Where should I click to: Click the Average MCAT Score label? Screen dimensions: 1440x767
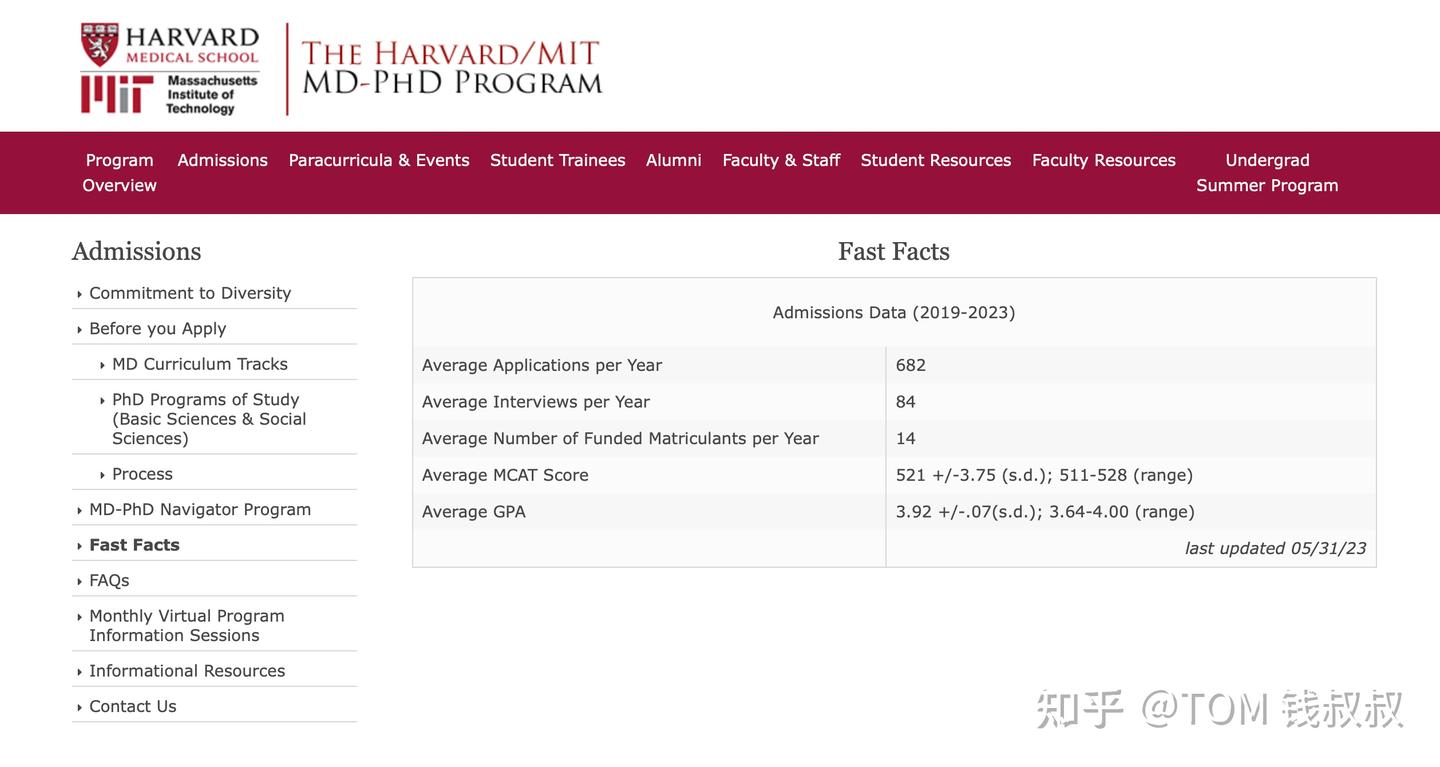505,475
